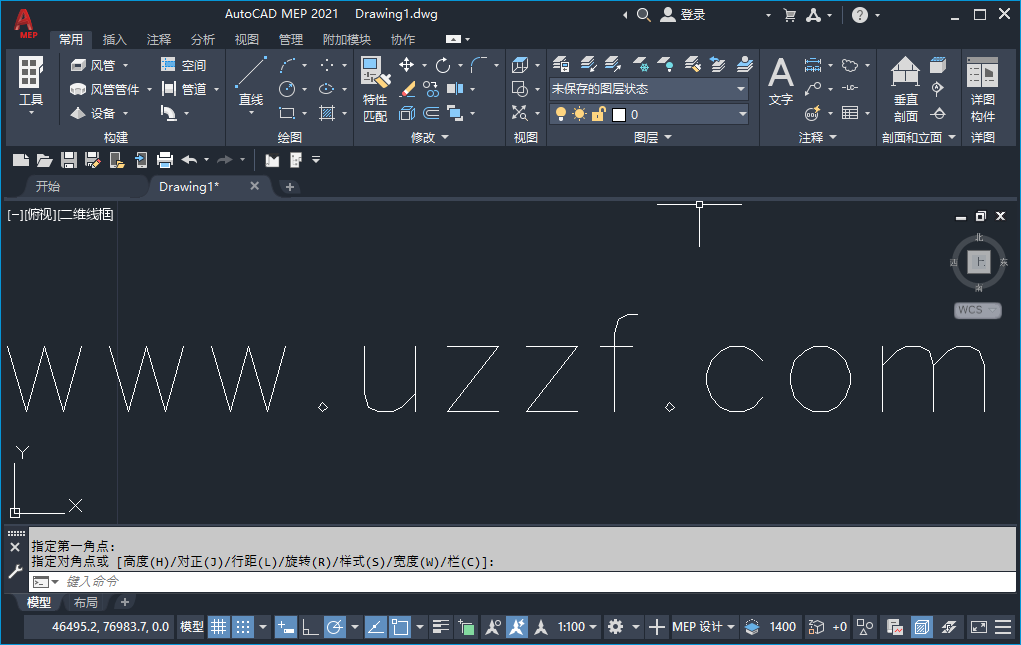Image resolution: width=1021 pixels, height=645 pixels.
Task: Switch to the 布局 layout tab
Action: 85,602
